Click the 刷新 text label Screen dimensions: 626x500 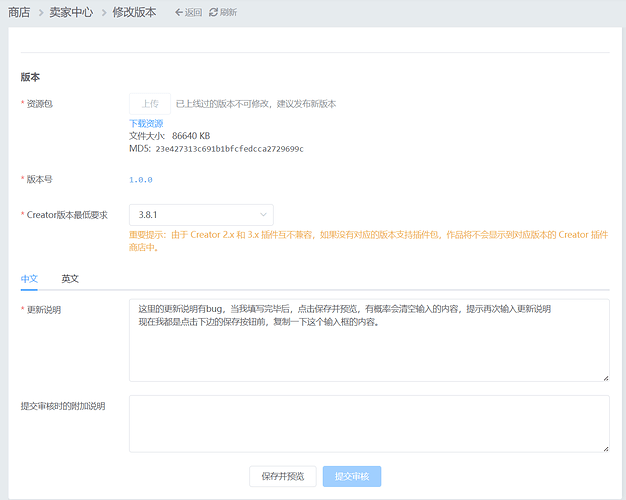click(228, 12)
